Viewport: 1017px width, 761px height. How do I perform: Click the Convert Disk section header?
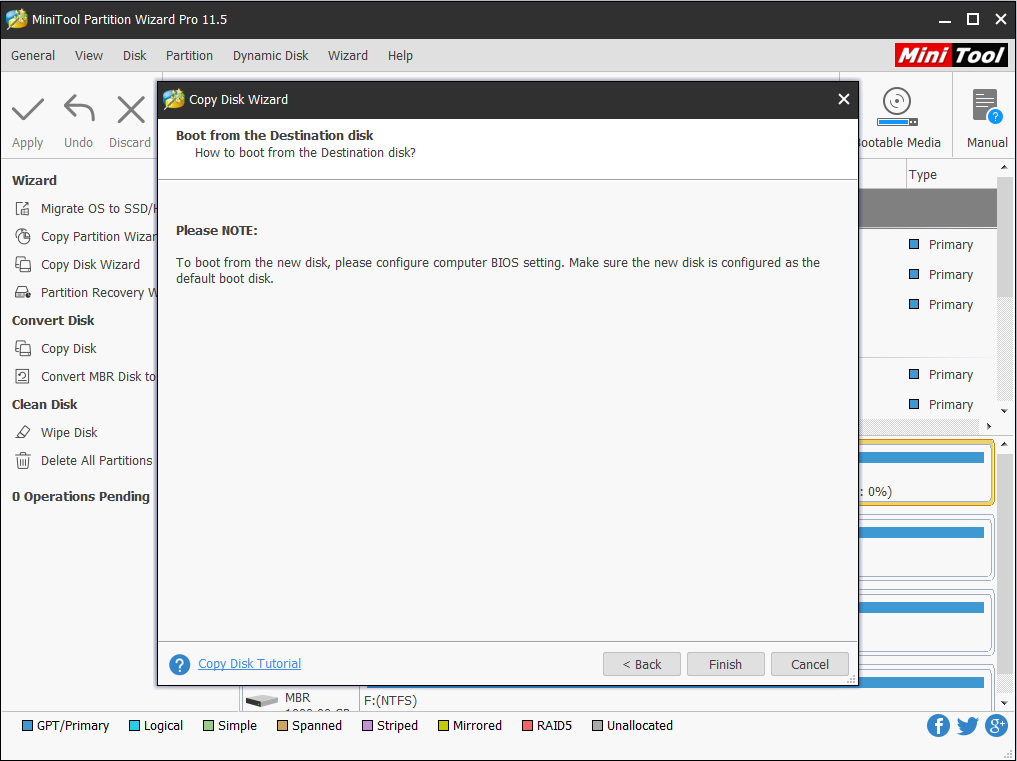(53, 320)
